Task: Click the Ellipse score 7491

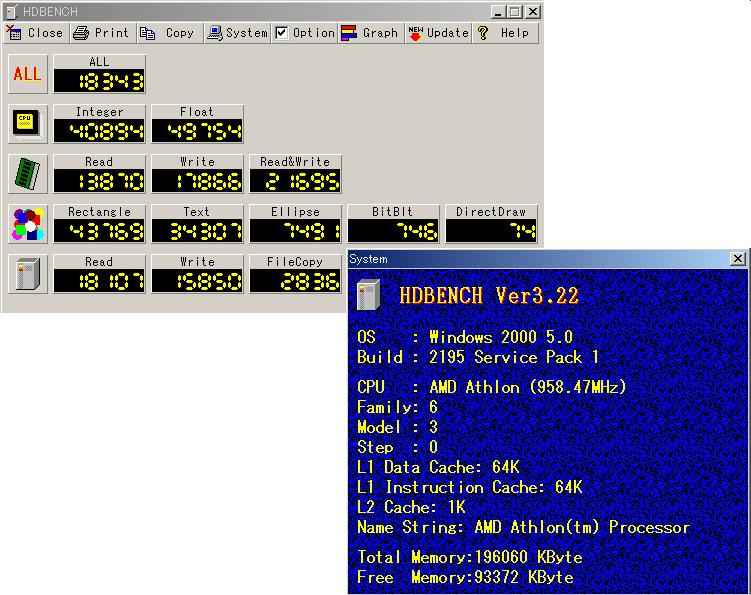Action: click(x=296, y=231)
